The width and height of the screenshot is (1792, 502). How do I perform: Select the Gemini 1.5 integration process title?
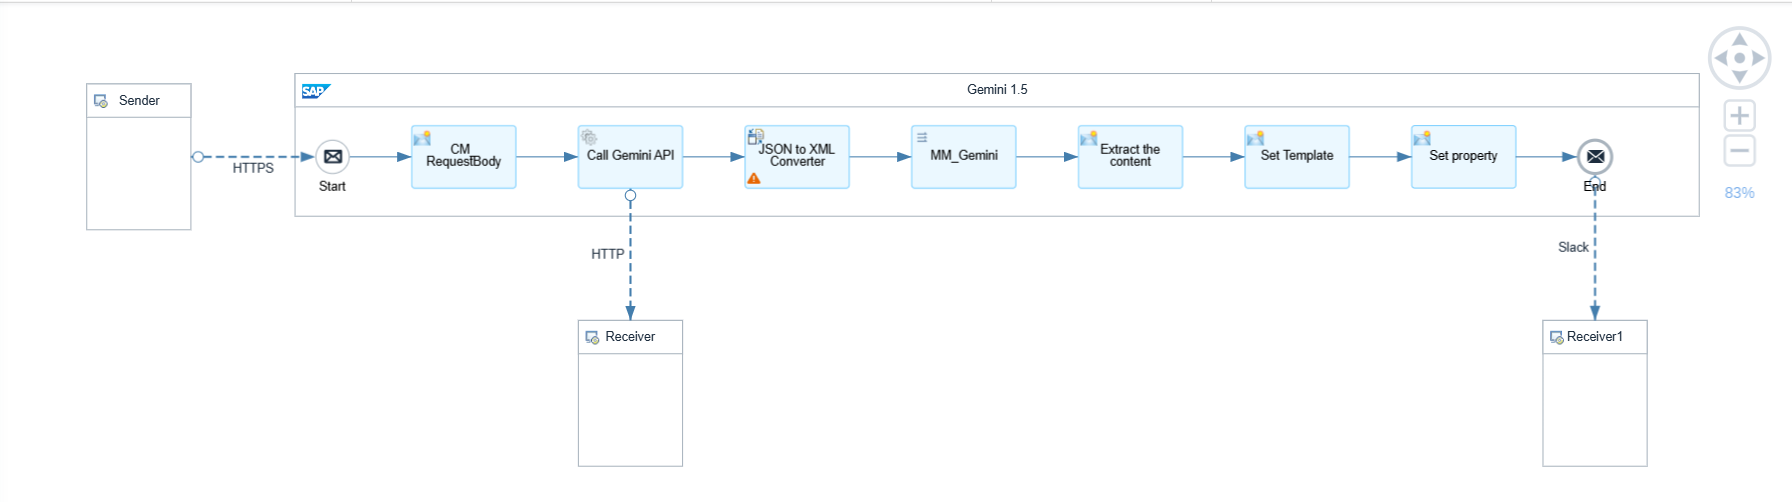click(997, 90)
